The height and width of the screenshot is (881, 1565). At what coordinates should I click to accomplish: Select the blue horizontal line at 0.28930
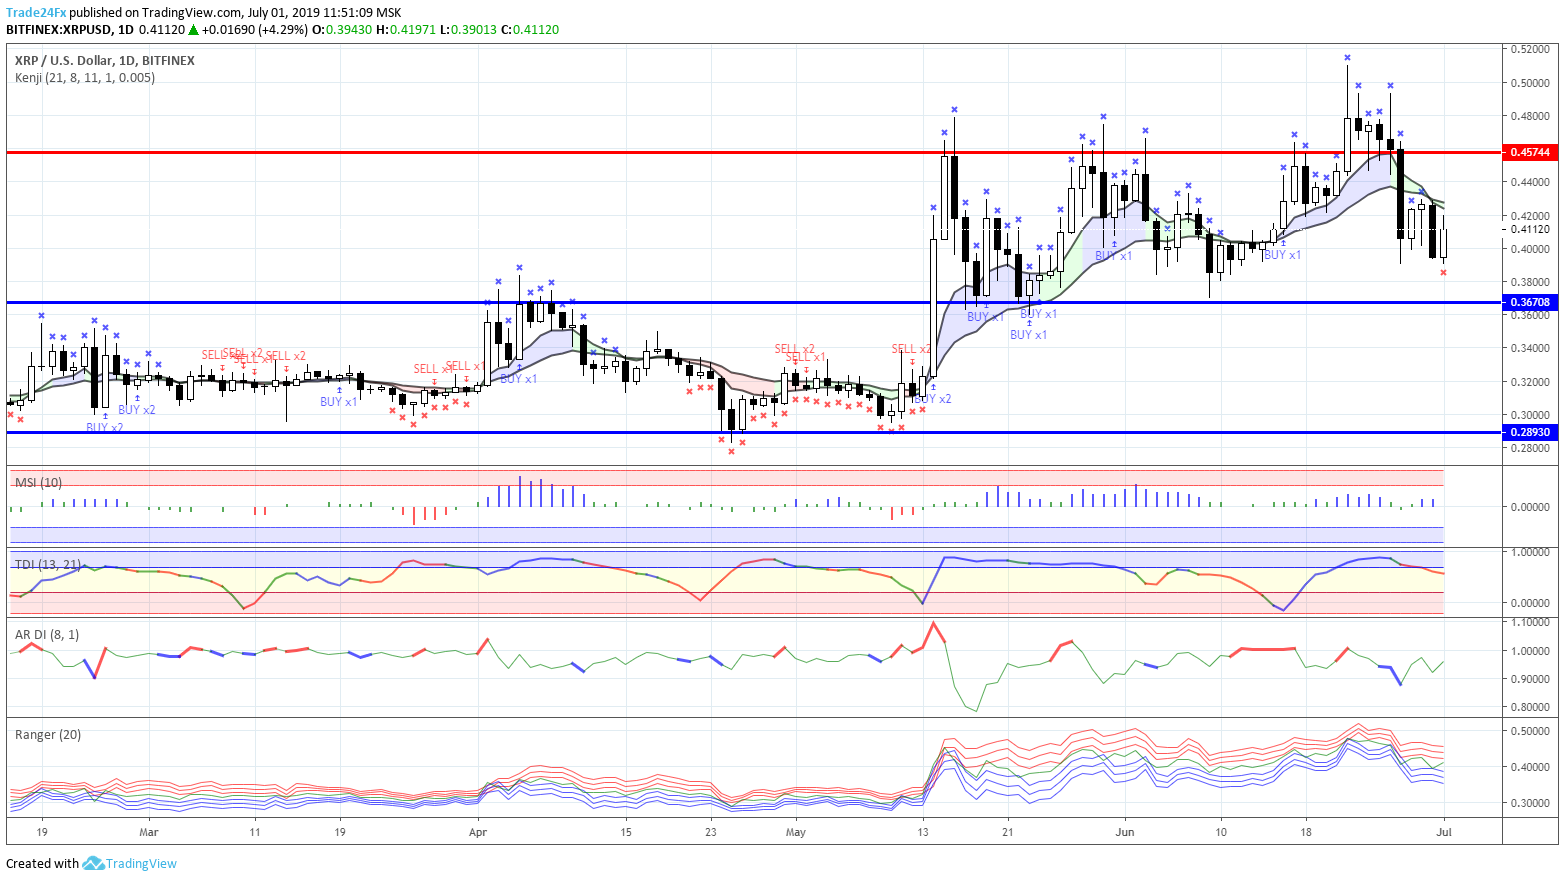click(x=754, y=432)
